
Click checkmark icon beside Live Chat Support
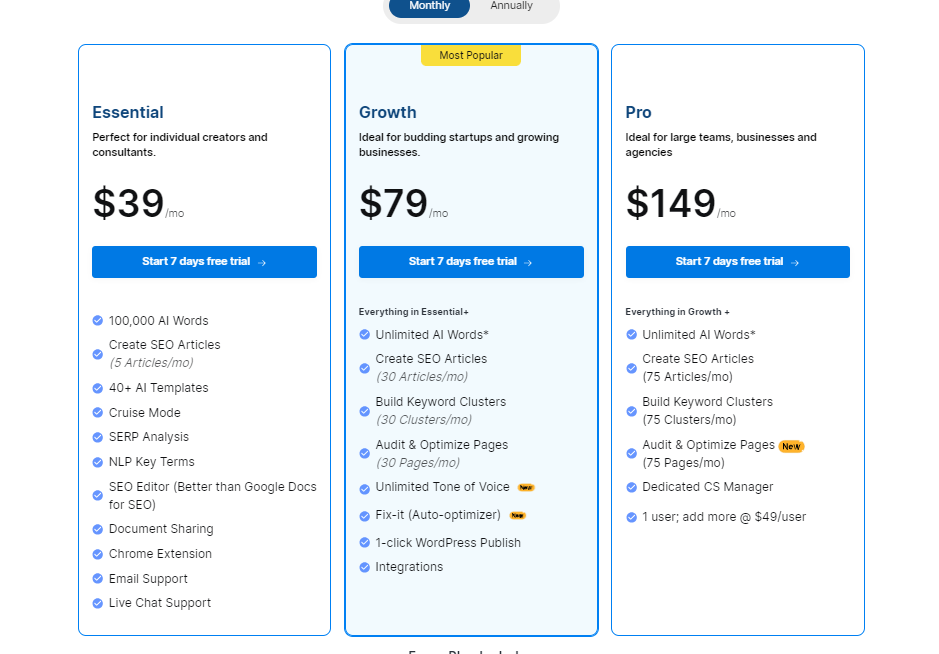point(98,603)
